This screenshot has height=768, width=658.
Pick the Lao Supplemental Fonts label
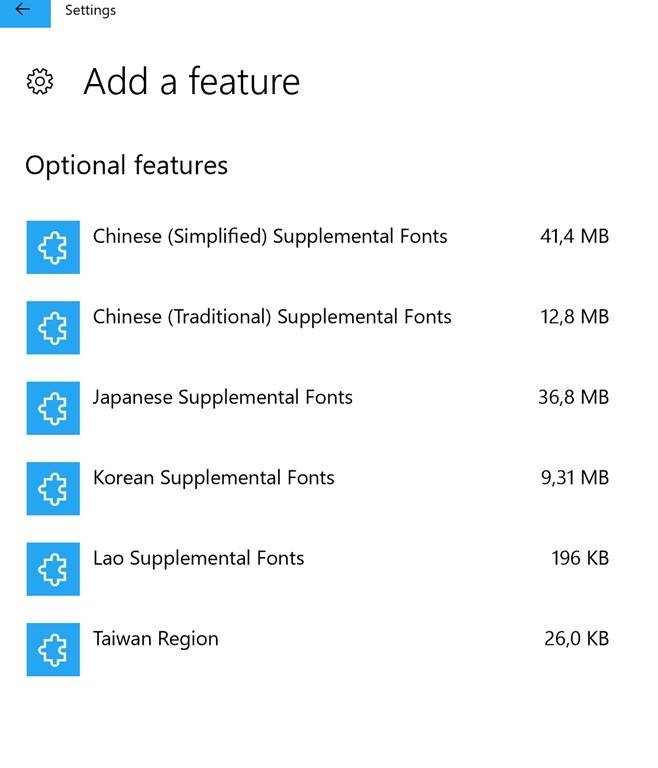coord(199,558)
